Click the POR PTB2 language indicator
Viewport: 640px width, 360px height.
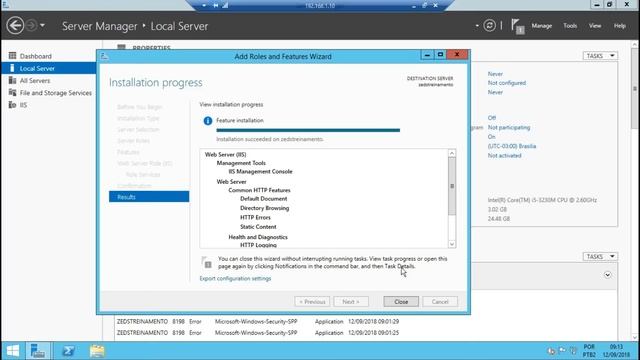pyautogui.click(x=589, y=351)
